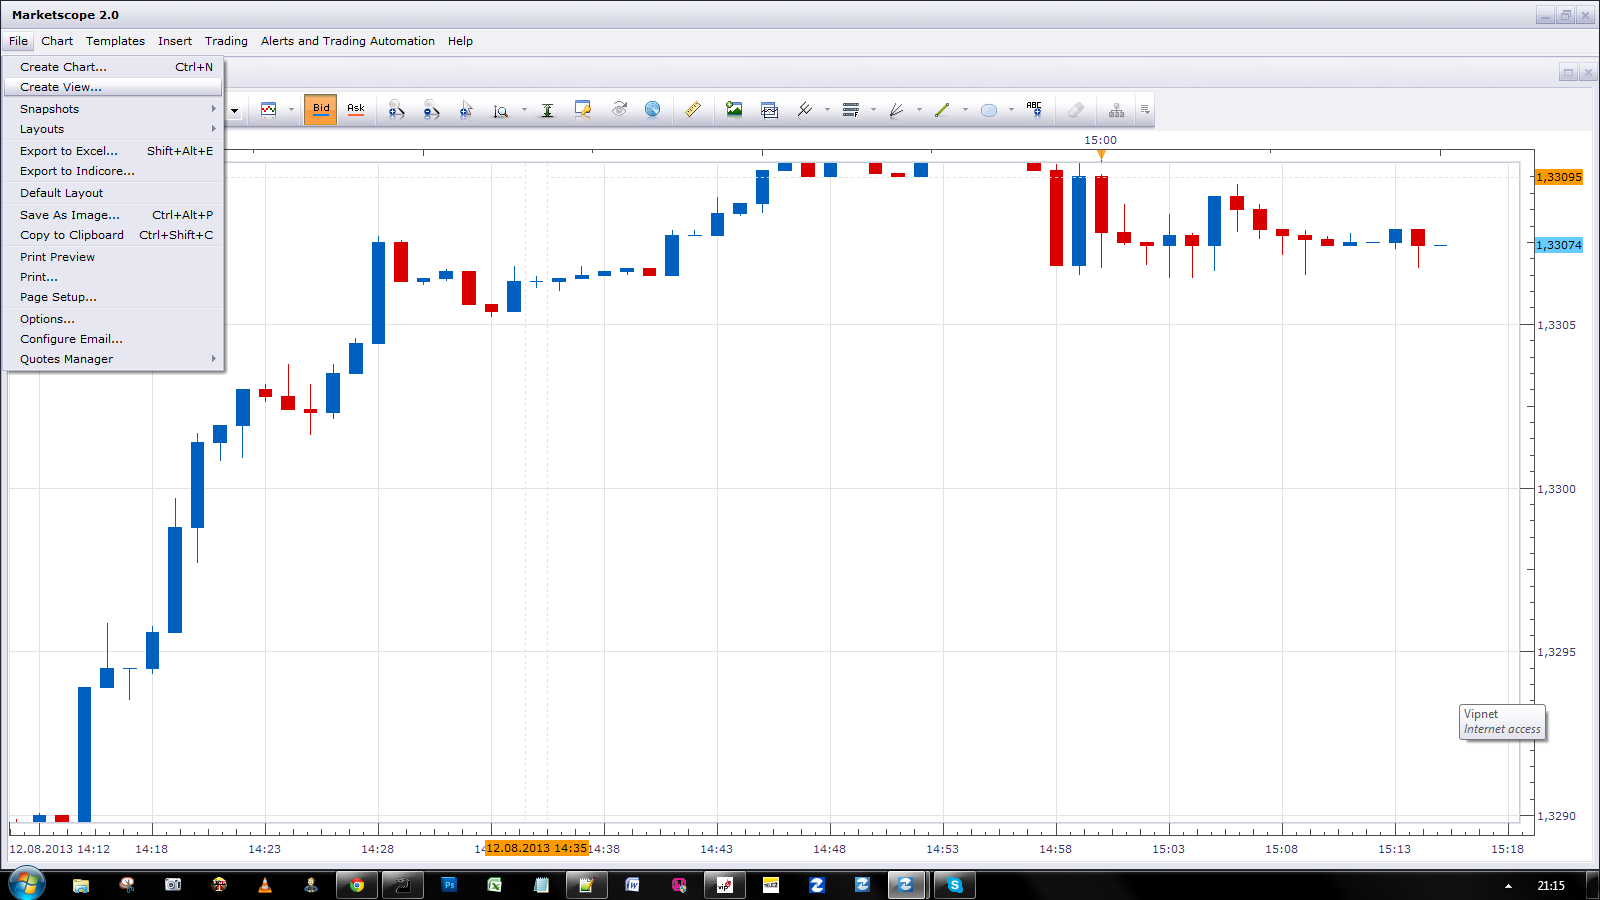Click the Zoom In magnifier icon
Viewport: 1600px width, 900px height.
[x=397, y=110]
